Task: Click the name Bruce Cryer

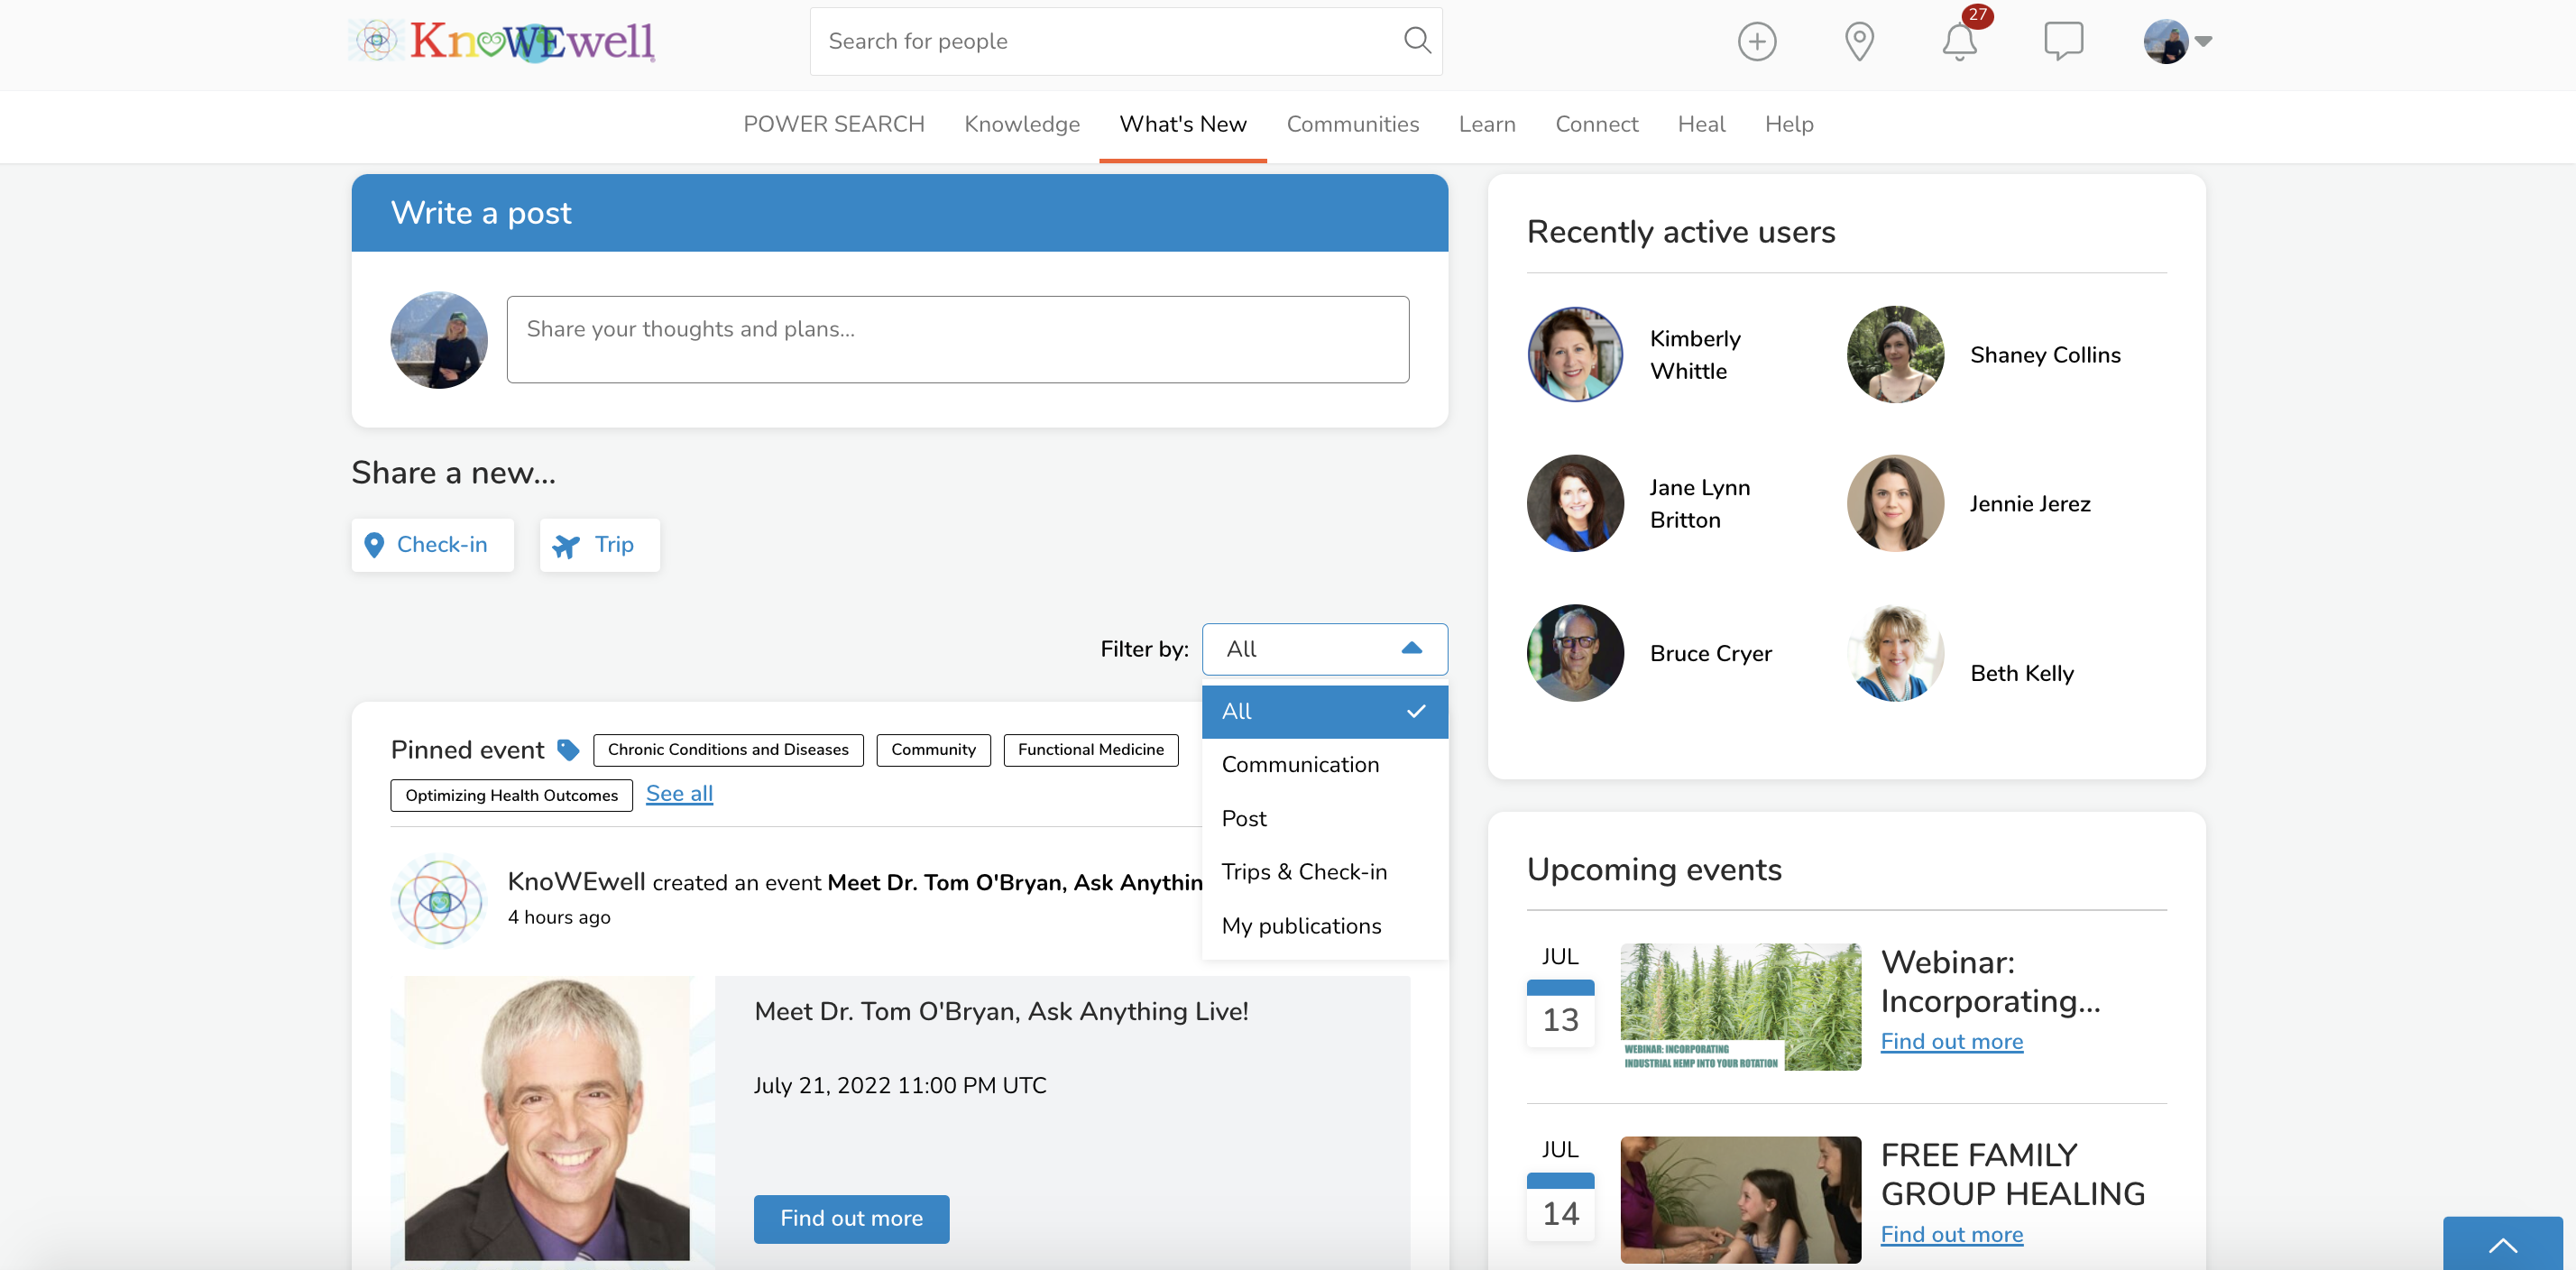Action: (1710, 653)
